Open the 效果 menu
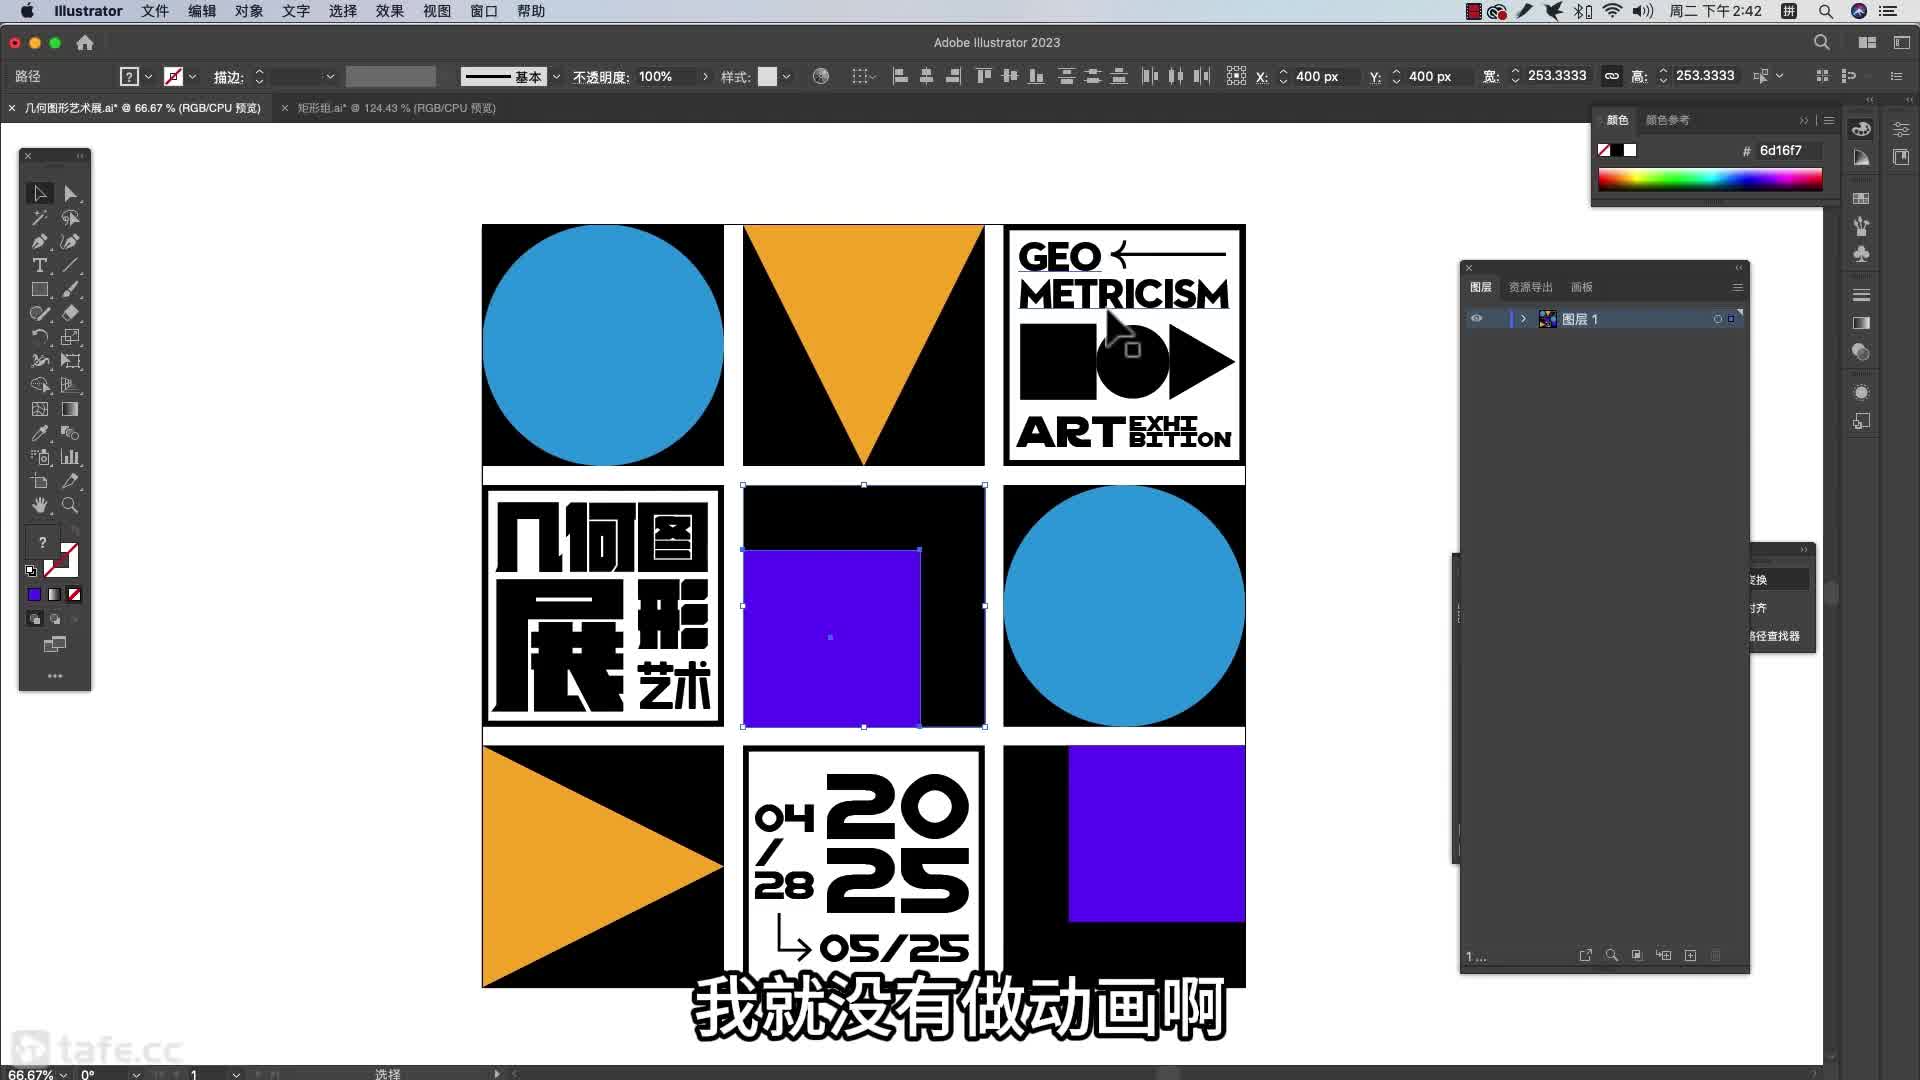Screen dimensions: 1920x1080 coord(389,11)
